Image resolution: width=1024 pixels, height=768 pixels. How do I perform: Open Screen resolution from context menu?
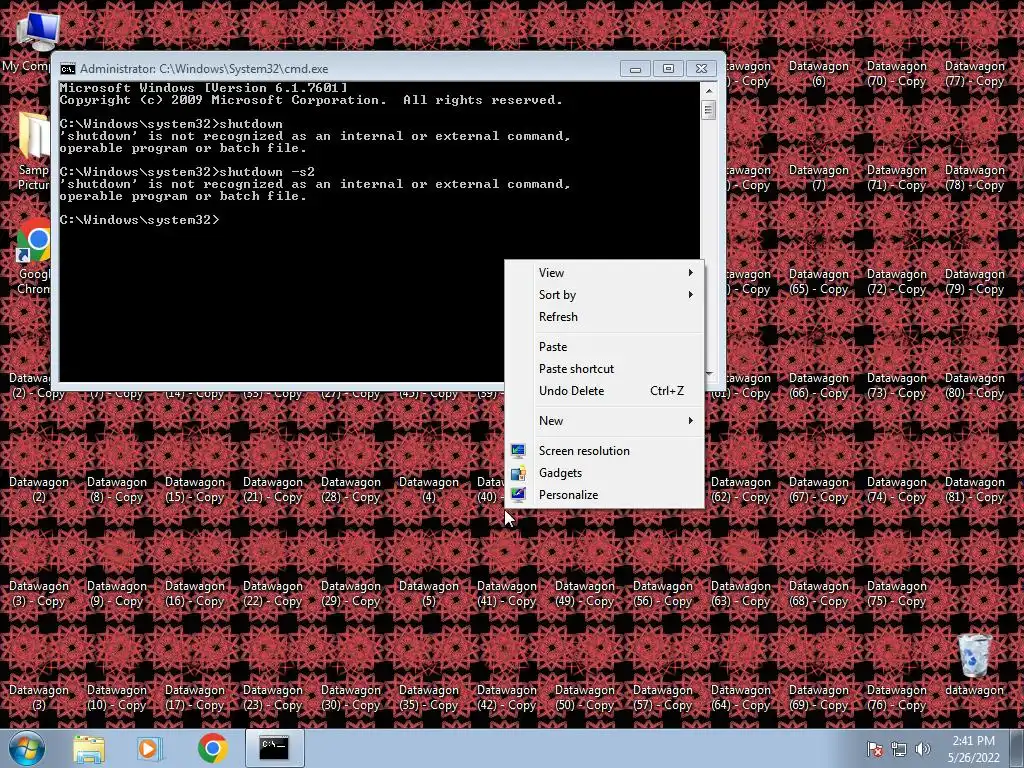605,451
